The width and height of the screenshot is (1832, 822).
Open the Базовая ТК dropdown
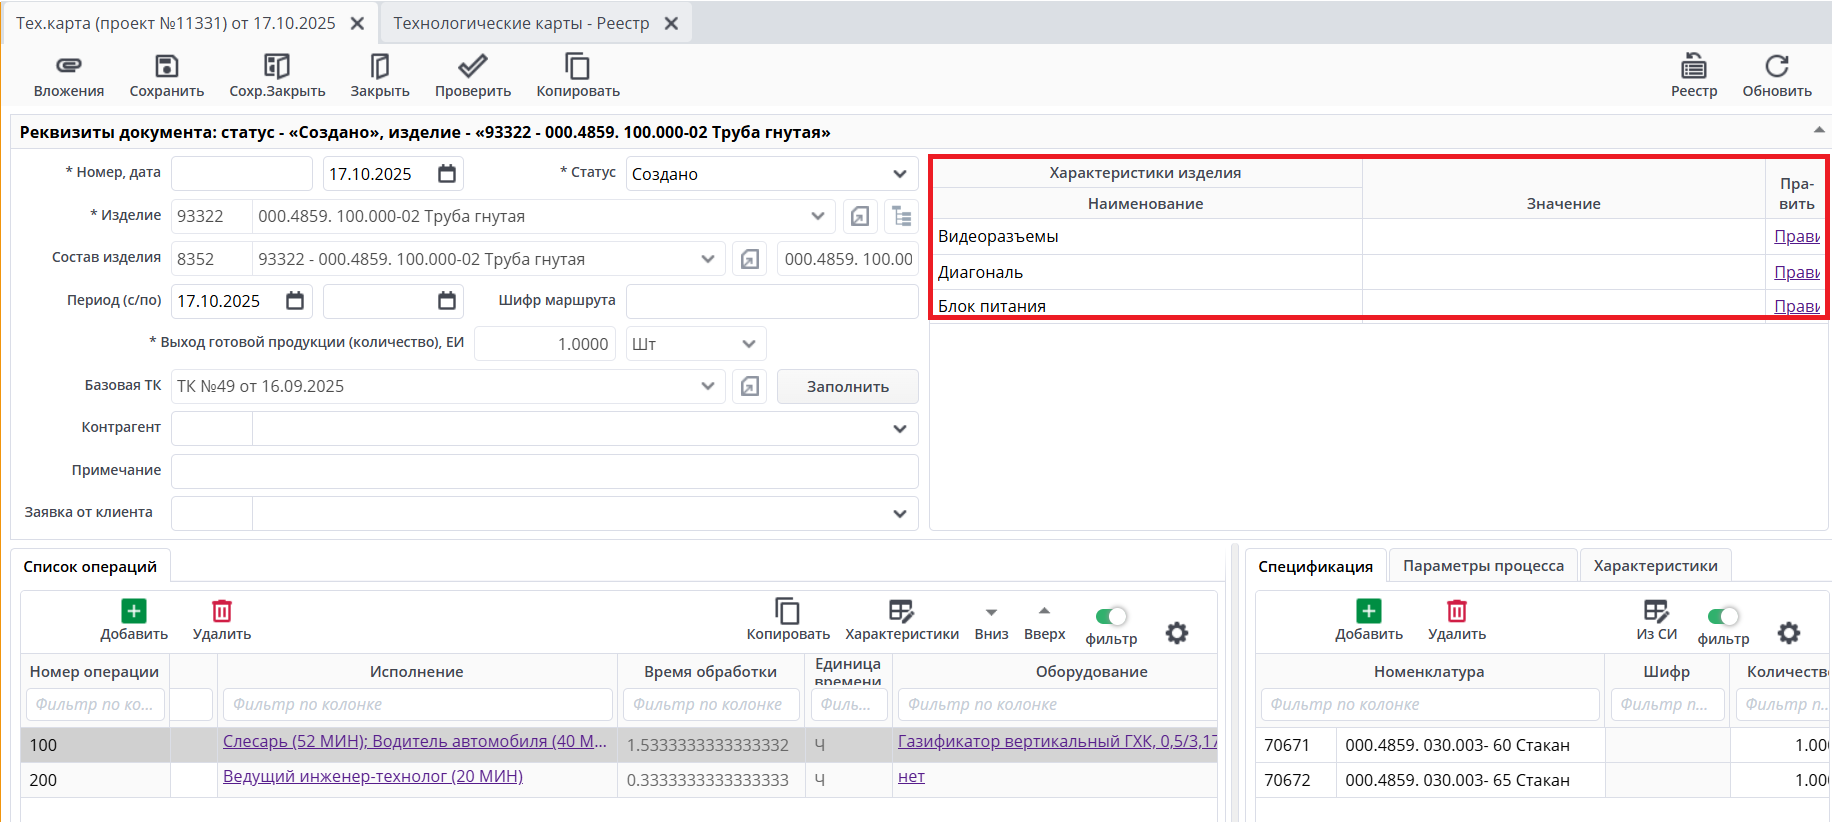pyautogui.click(x=708, y=386)
